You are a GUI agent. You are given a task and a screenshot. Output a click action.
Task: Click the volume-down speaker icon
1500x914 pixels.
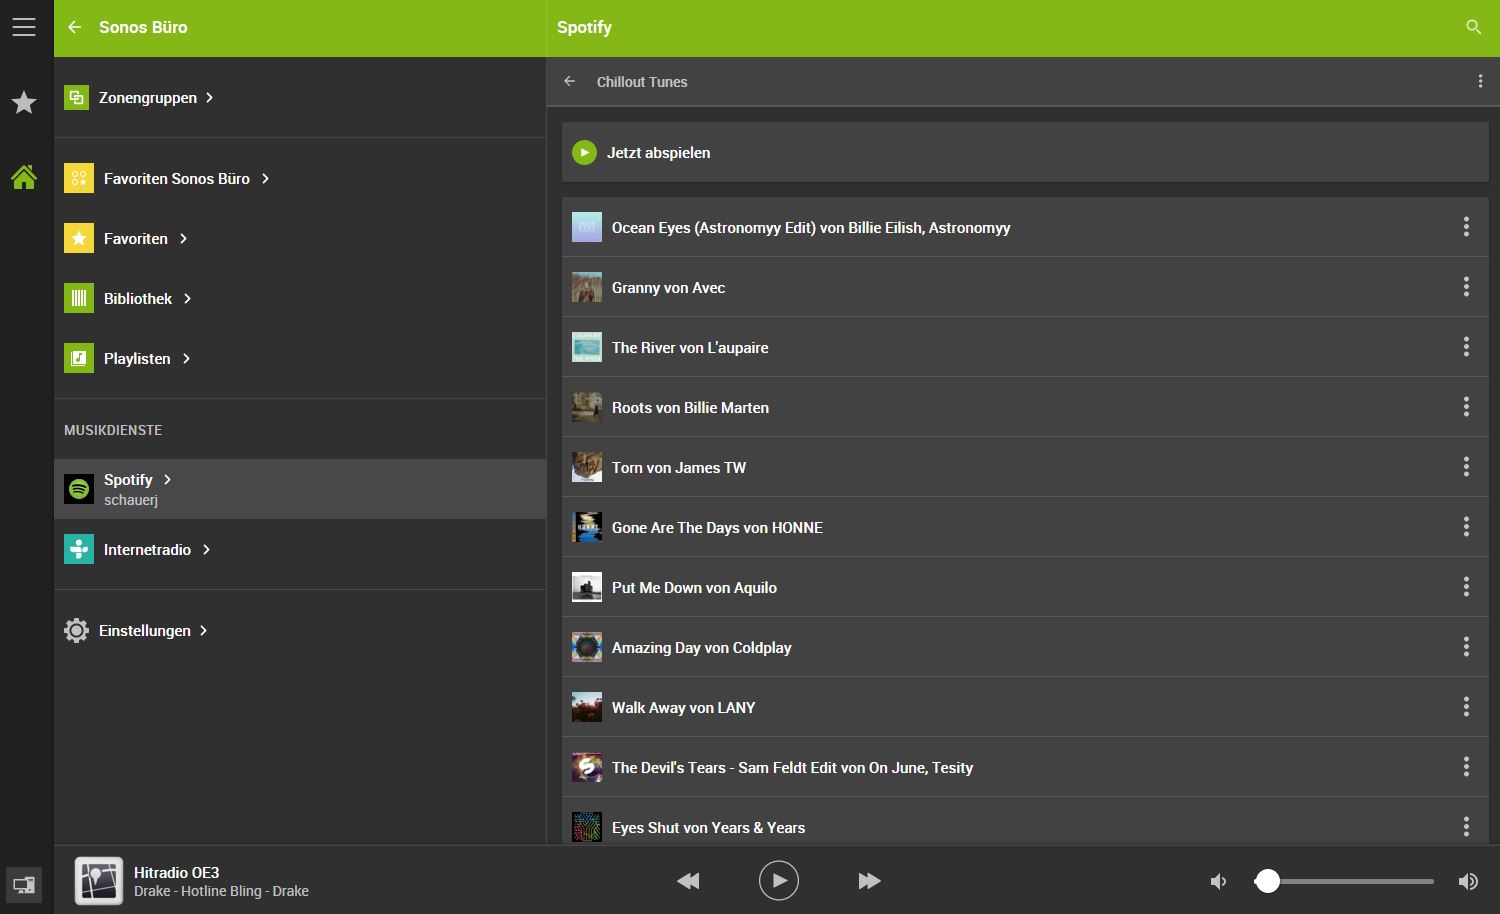click(x=1218, y=881)
